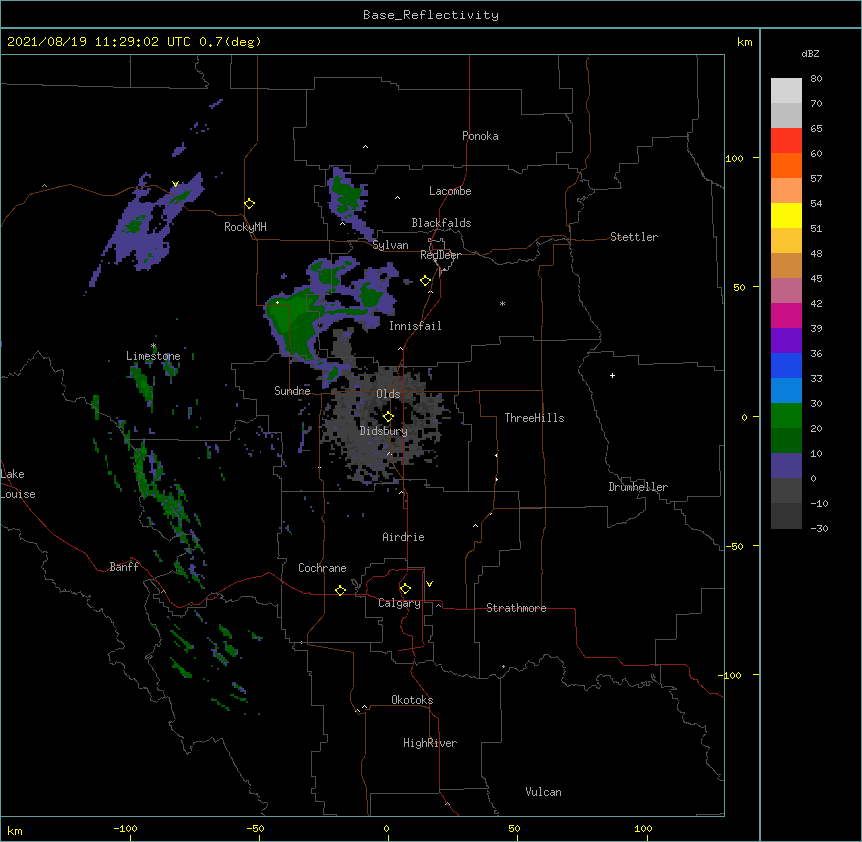
Task: Click the blue swatch between 36 and 33
Action: [786, 366]
